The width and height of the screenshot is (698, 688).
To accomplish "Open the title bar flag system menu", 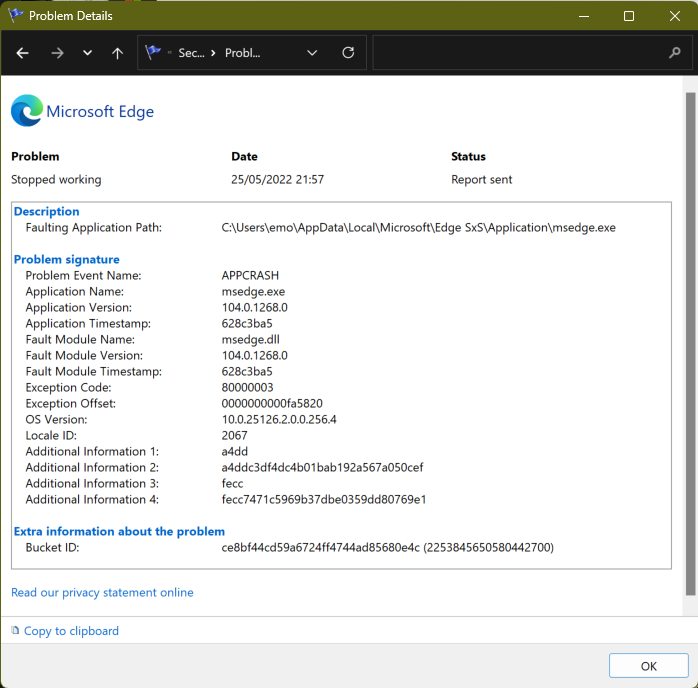I will (16, 16).
